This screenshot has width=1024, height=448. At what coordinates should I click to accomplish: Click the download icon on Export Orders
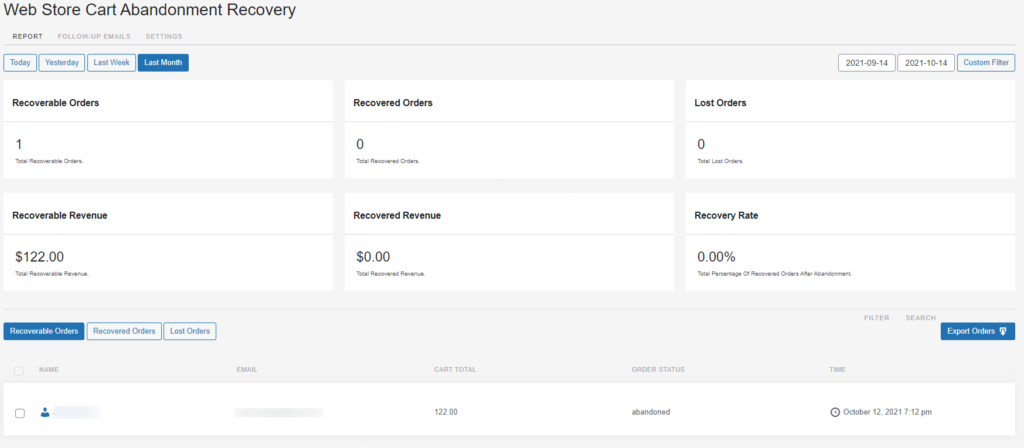(x=1004, y=331)
